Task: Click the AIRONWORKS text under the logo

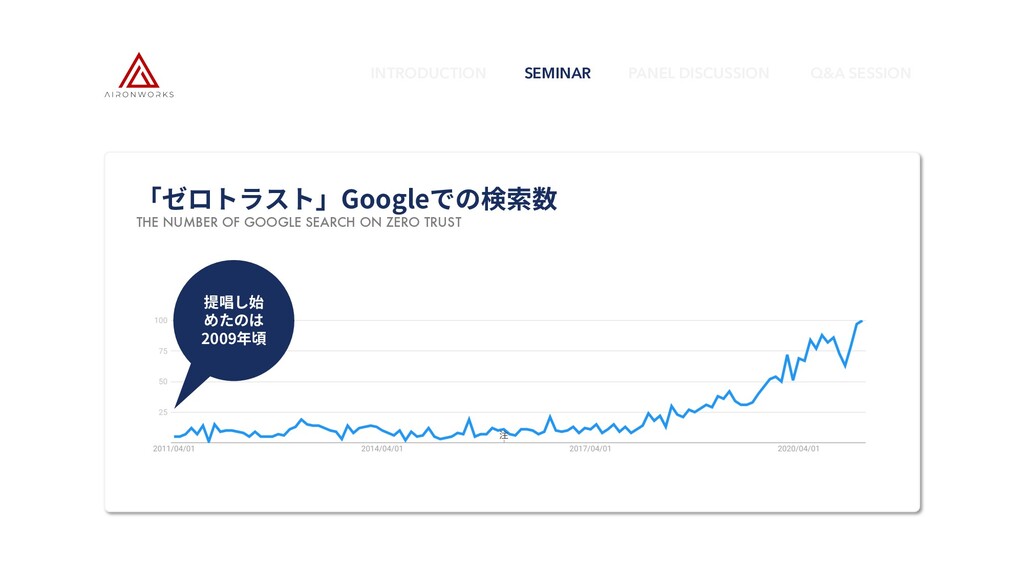Action: pos(139,94)
